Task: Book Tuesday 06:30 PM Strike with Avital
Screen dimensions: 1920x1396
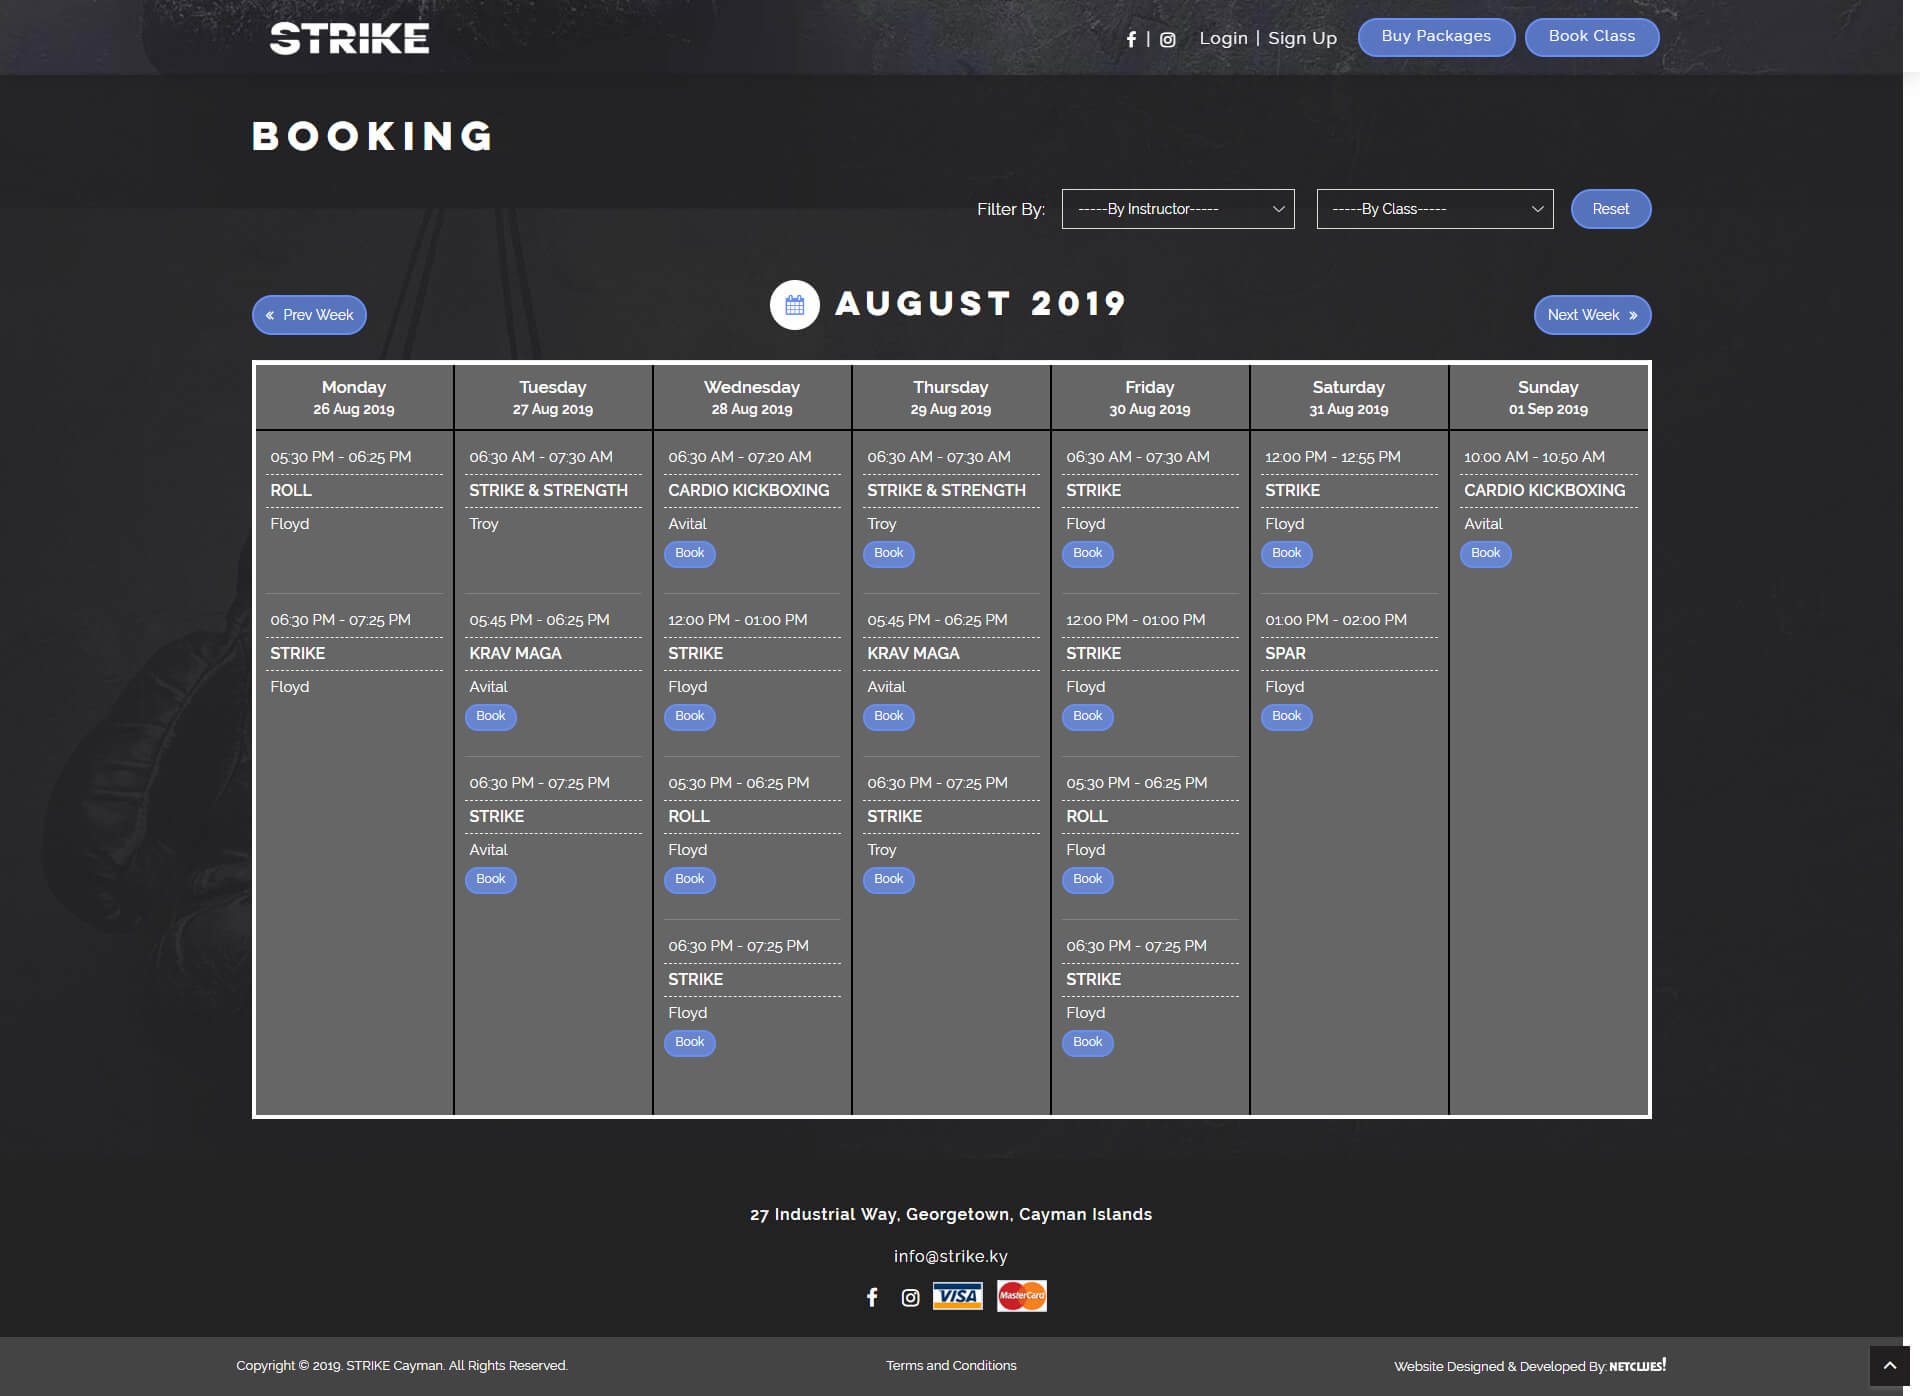Action: [x=491, y=879]
